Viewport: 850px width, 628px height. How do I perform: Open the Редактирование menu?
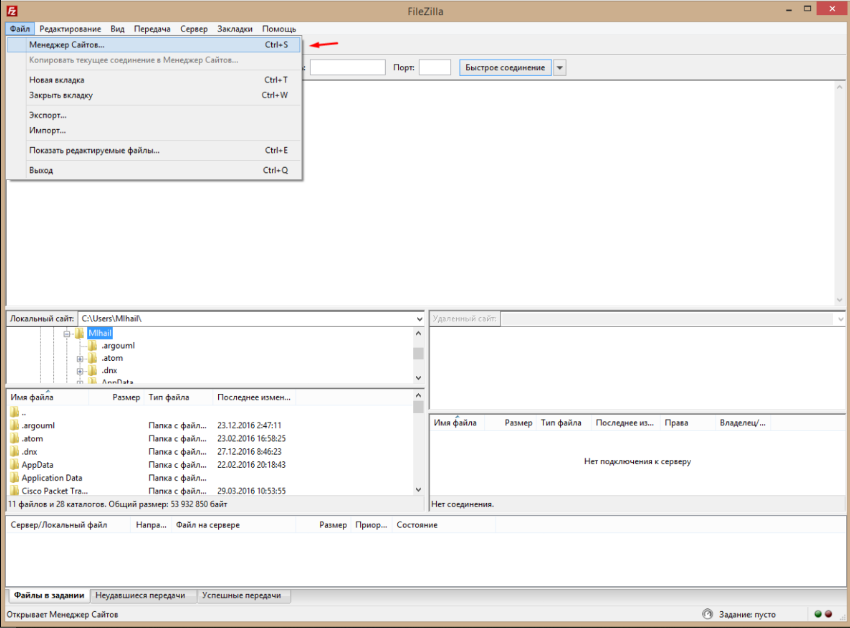70,29
